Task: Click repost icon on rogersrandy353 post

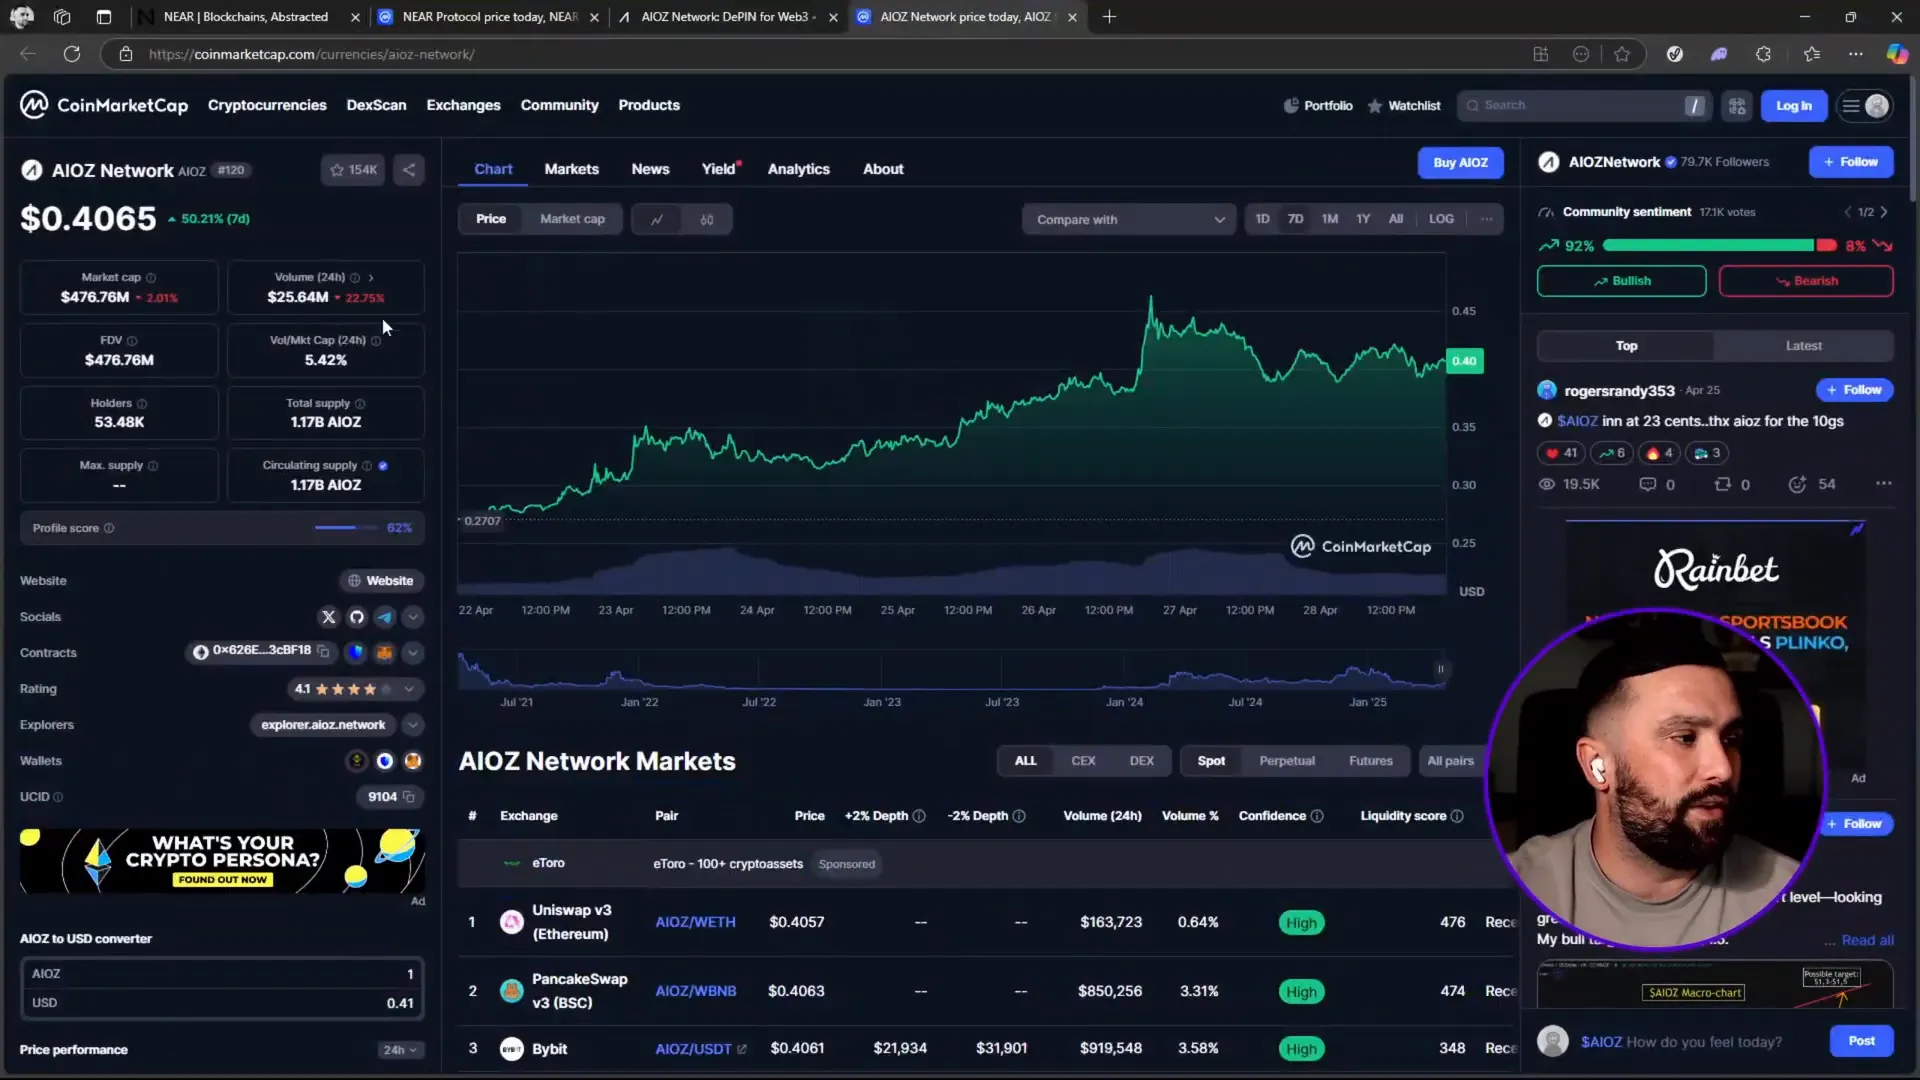Action: (x=1722, y=484)
